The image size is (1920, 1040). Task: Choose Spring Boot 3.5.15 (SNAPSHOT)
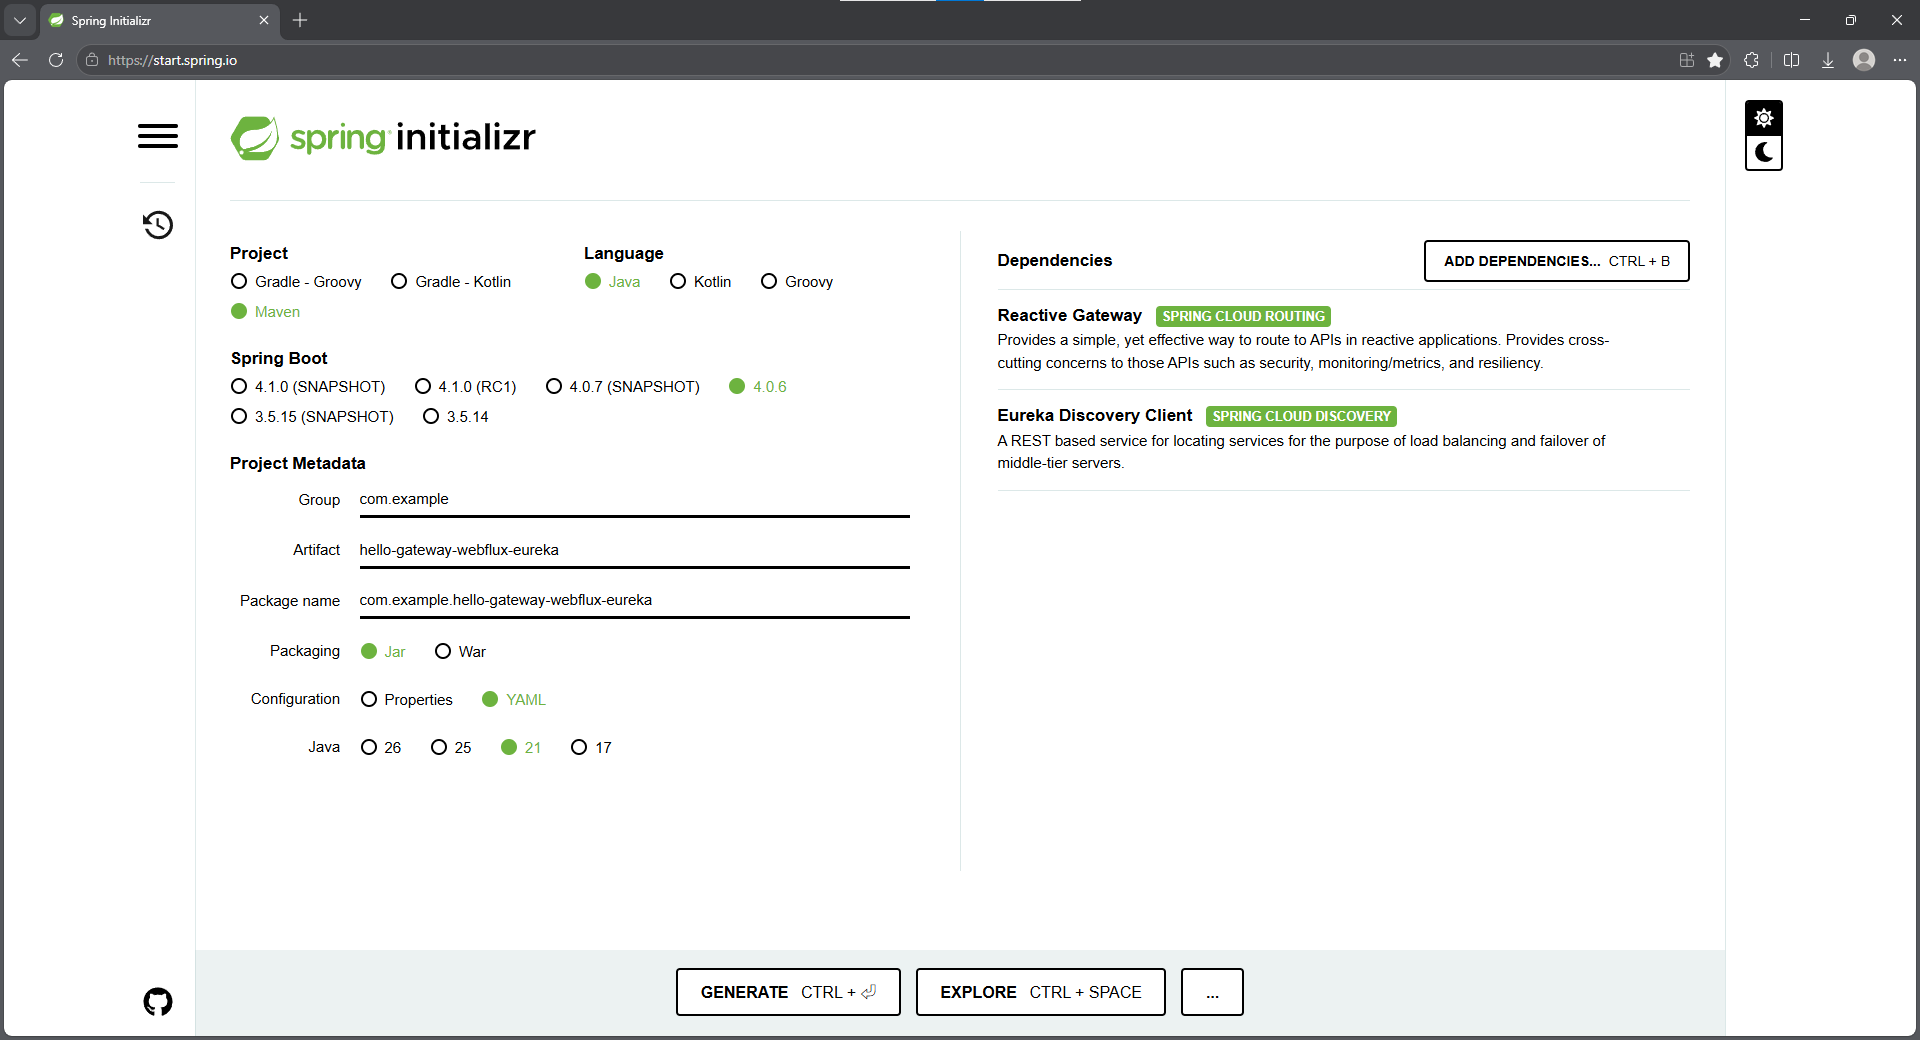312,417
